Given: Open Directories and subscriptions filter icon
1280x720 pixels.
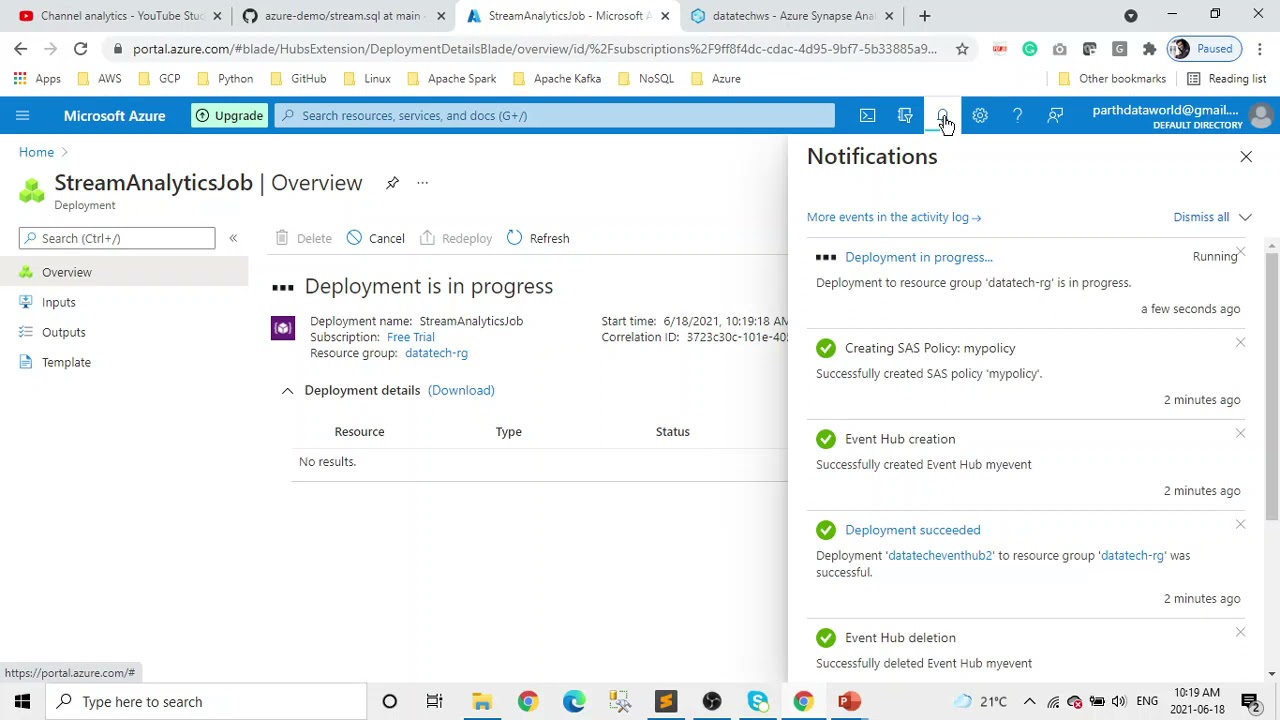Looking at the screenshot, I should point(905,116).
